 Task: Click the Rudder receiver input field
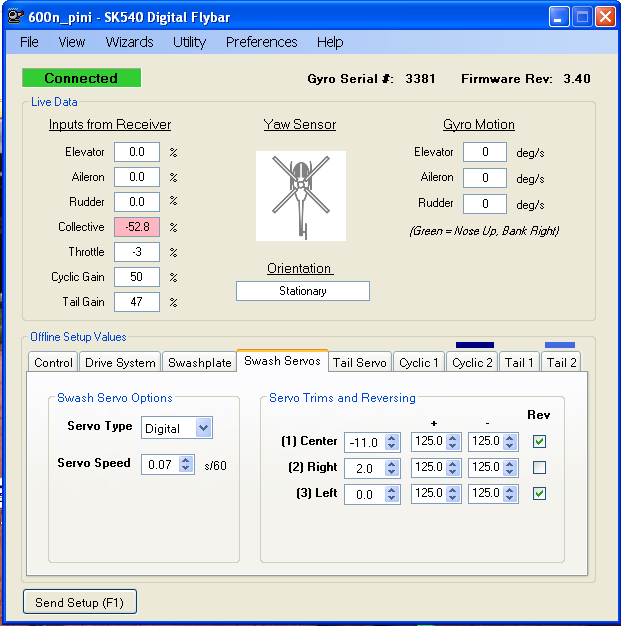point(137,202)
